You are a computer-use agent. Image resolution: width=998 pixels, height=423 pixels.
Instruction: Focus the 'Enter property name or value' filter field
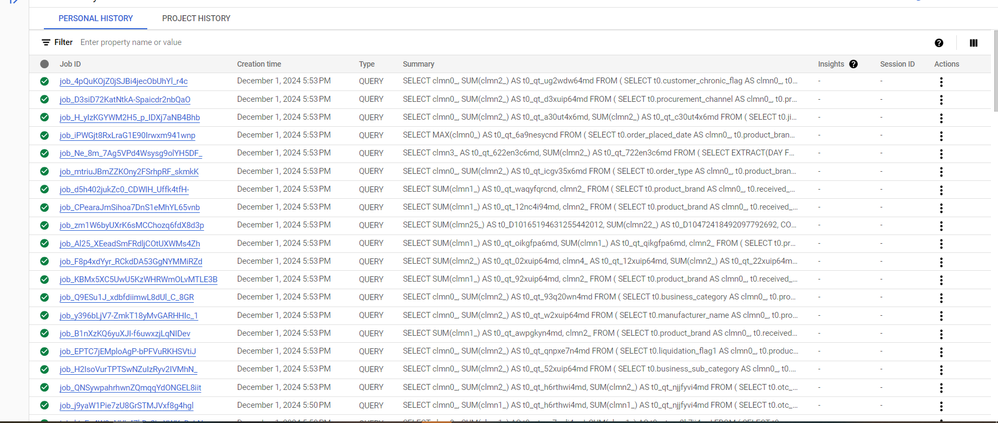(x=131, y=43)
